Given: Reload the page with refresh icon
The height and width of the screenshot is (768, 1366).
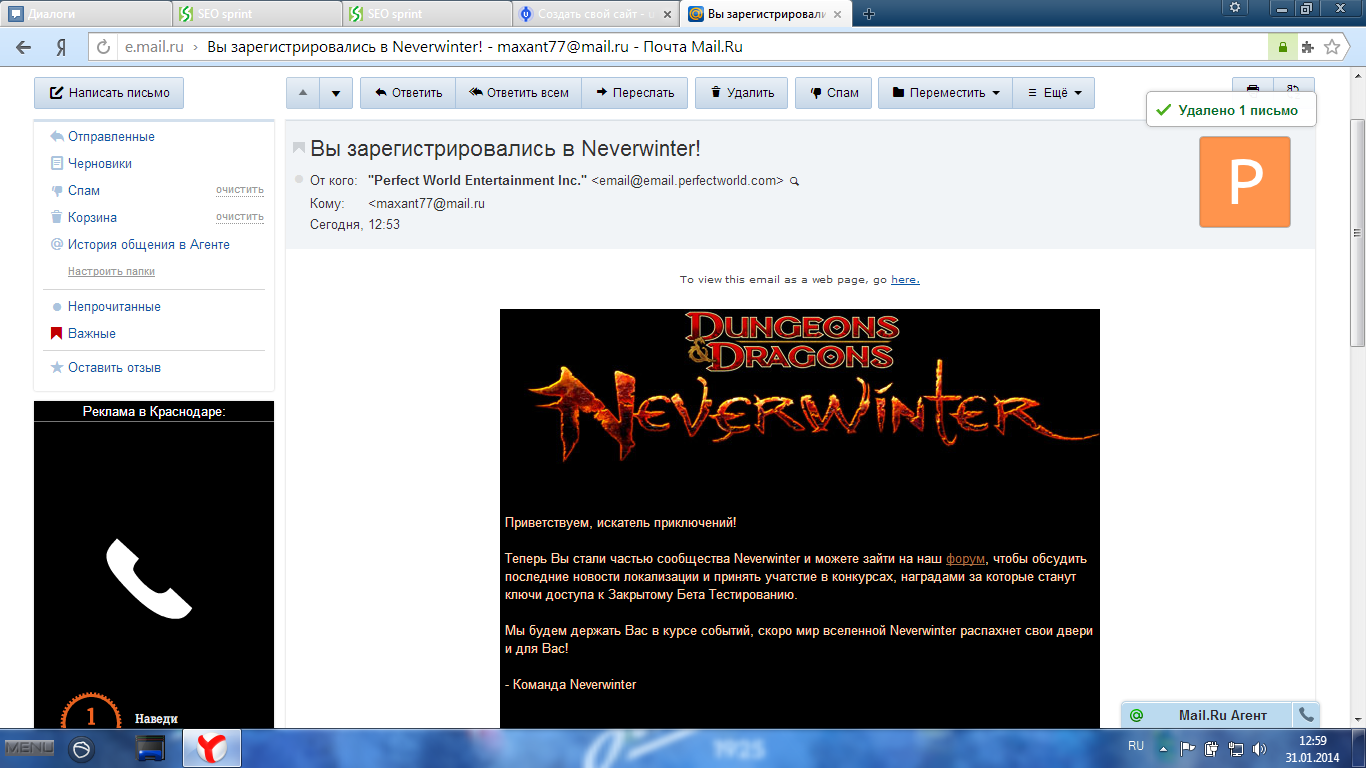Looking at the screenshot, I should click(103, 47).
